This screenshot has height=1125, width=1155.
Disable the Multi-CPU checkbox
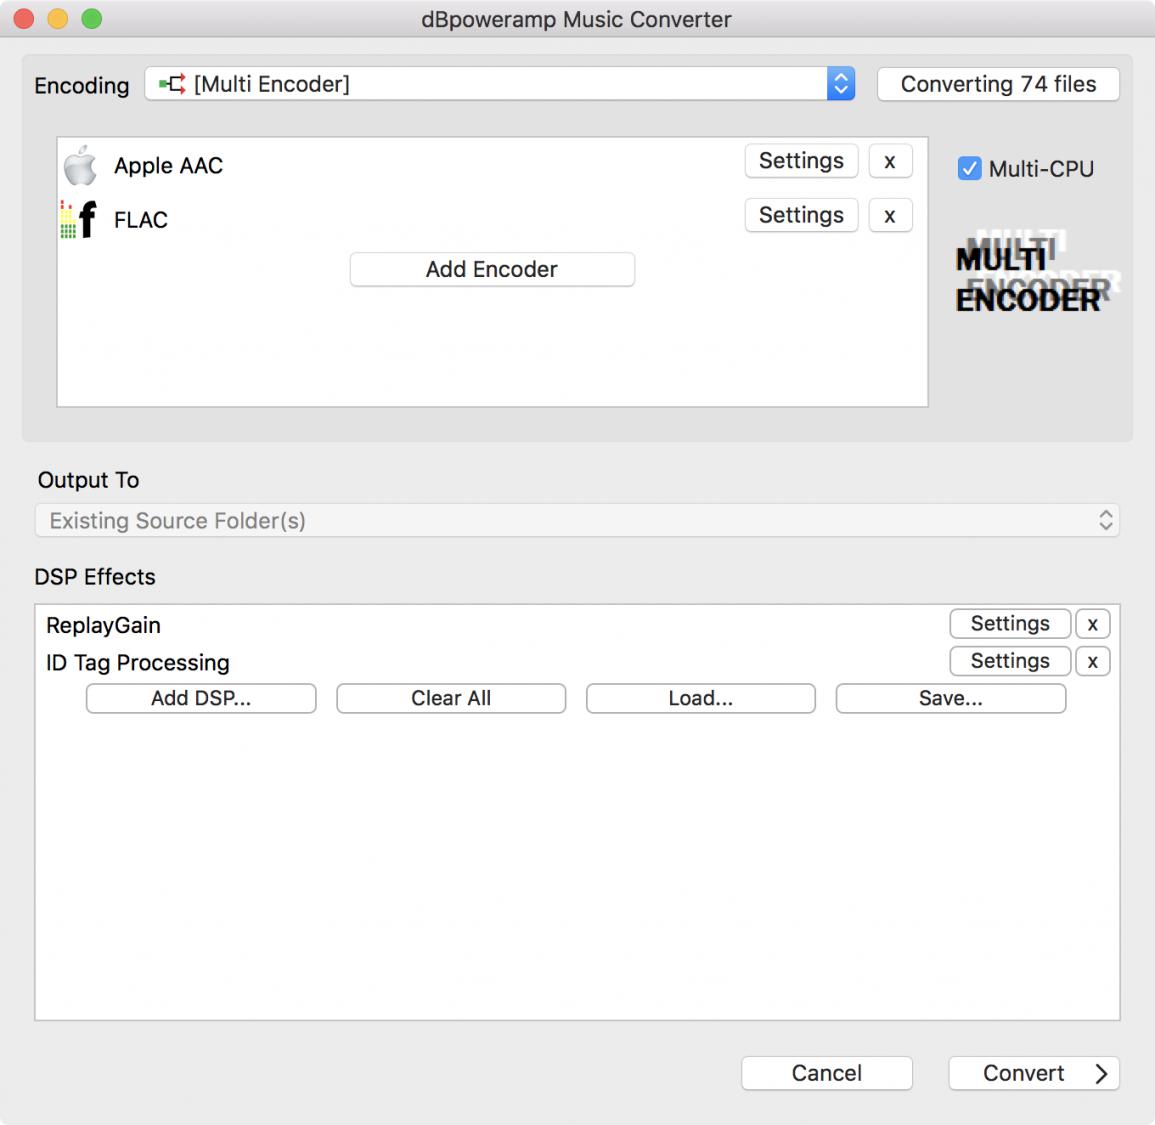click(x=969, y=169)
